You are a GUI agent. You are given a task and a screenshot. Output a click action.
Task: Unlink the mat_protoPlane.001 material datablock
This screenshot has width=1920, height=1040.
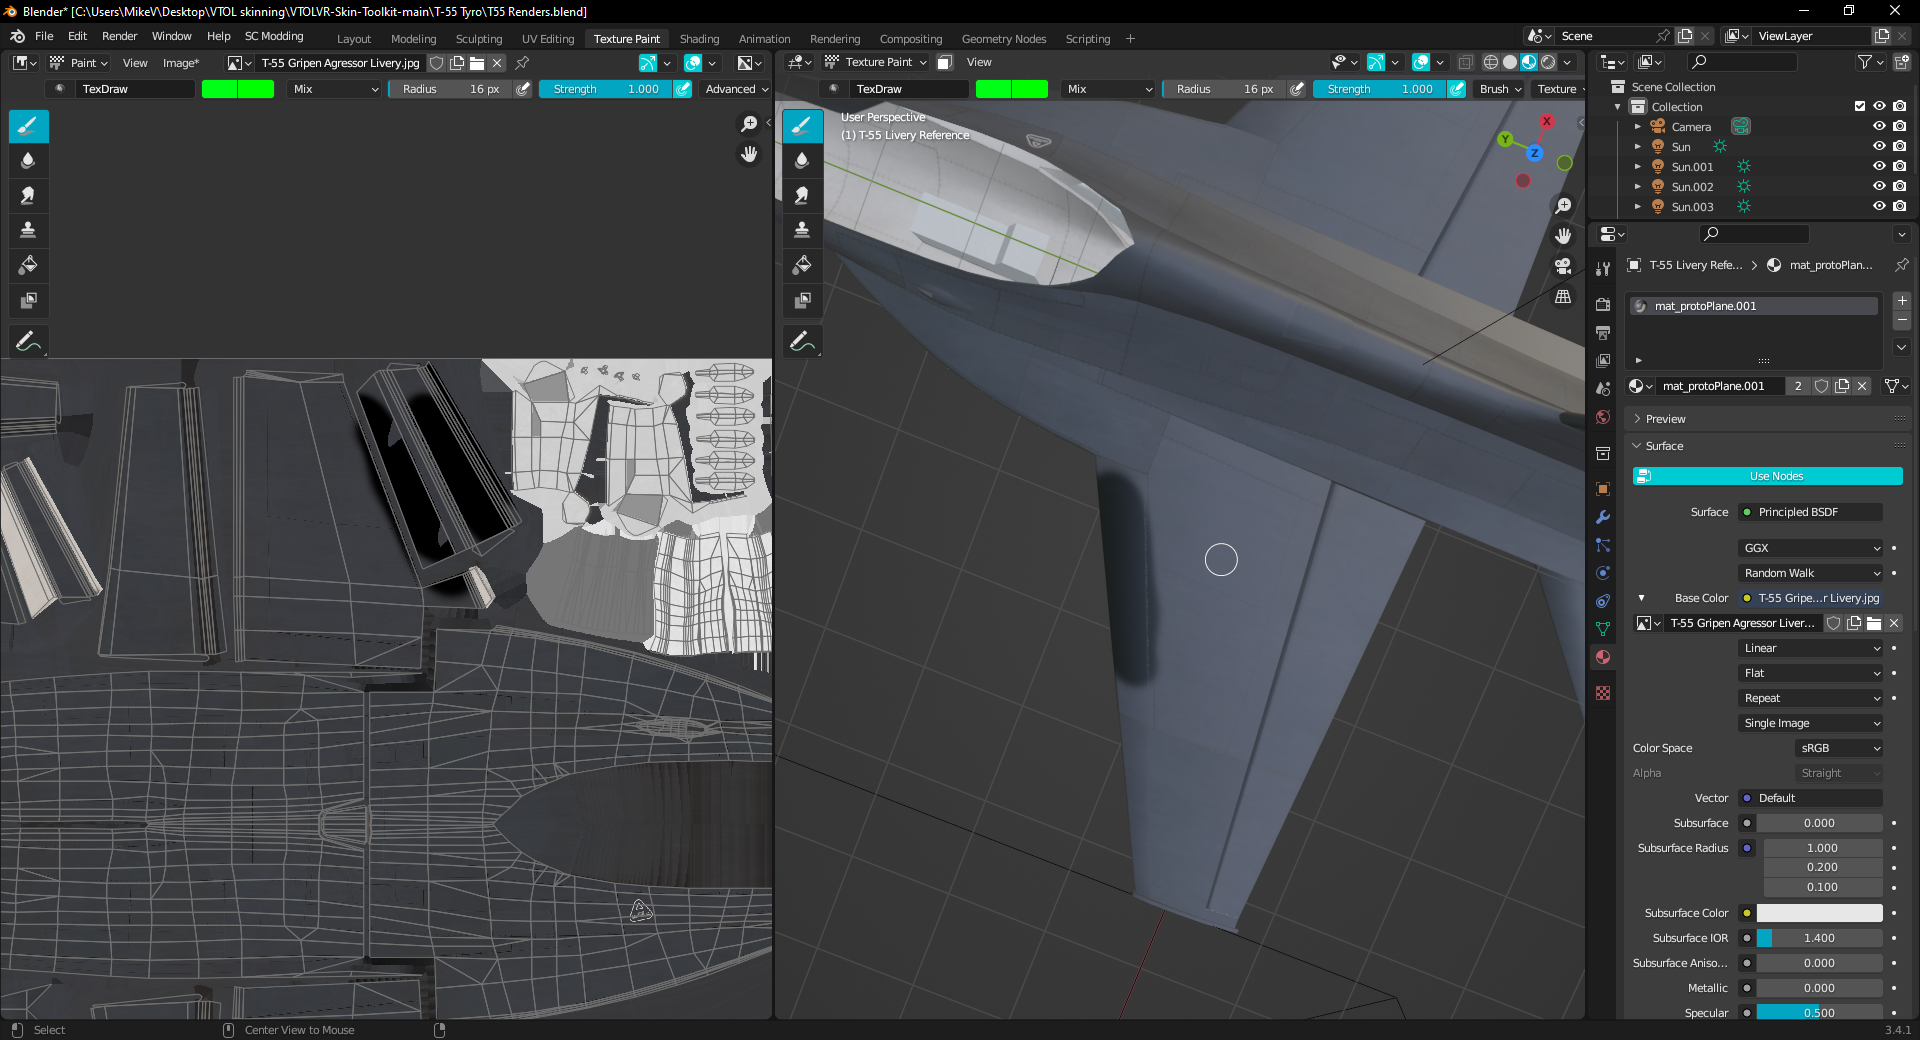[x=1862, y=386]
